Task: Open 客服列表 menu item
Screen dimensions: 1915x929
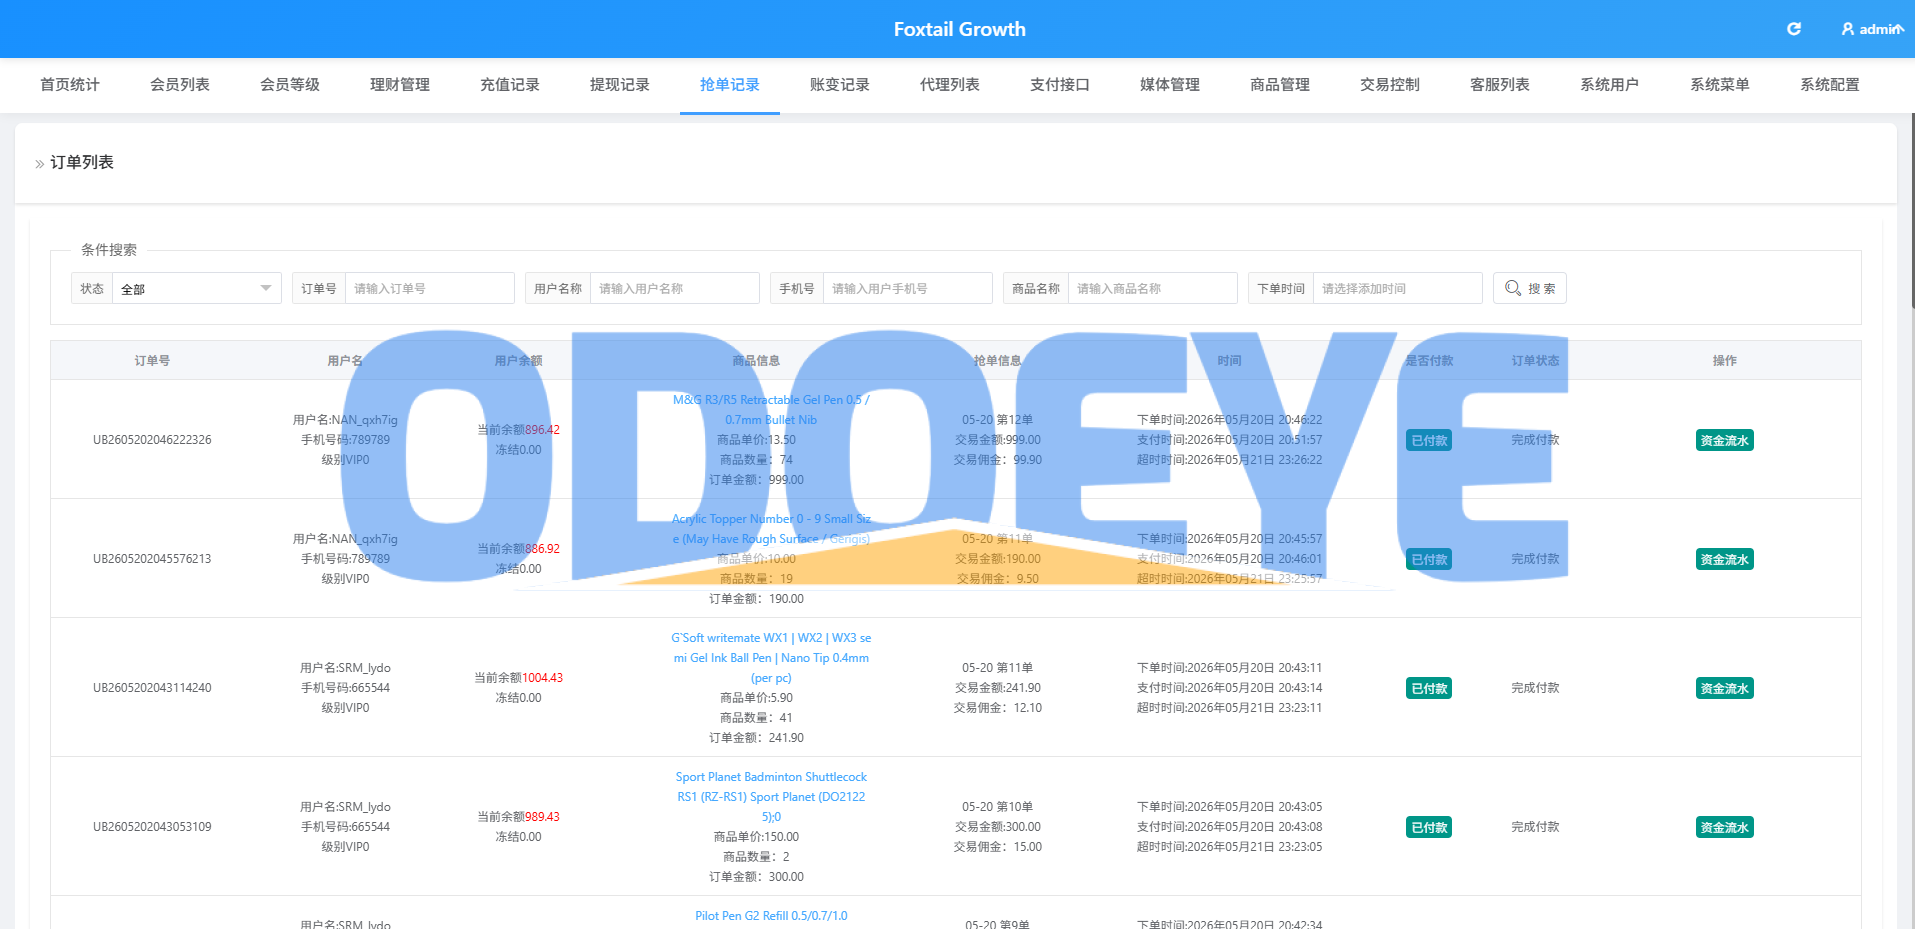Action: (1500, 85)
